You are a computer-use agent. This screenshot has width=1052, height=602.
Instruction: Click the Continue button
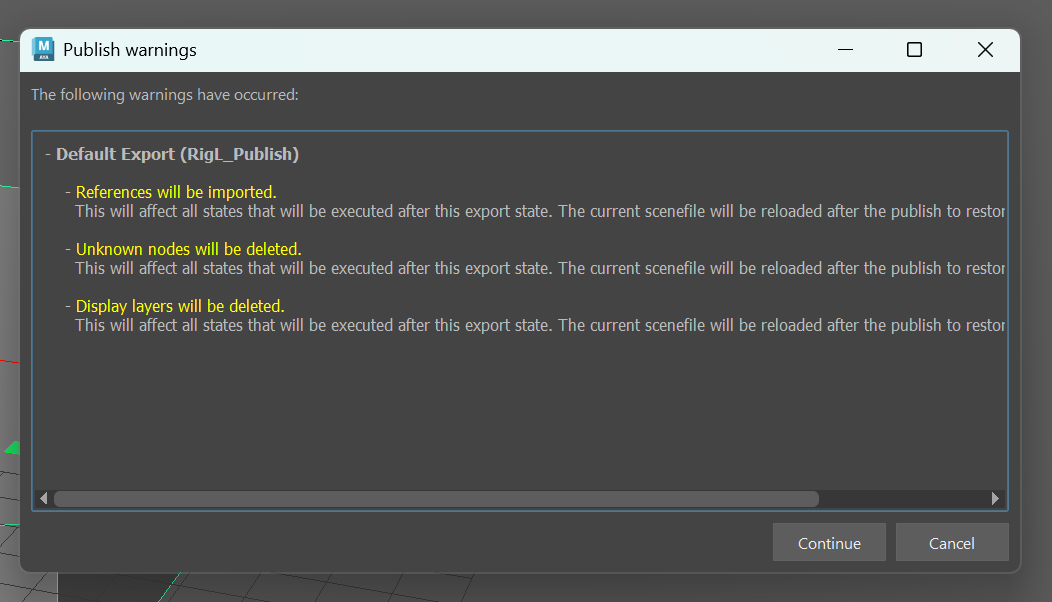tap(829, 543)
